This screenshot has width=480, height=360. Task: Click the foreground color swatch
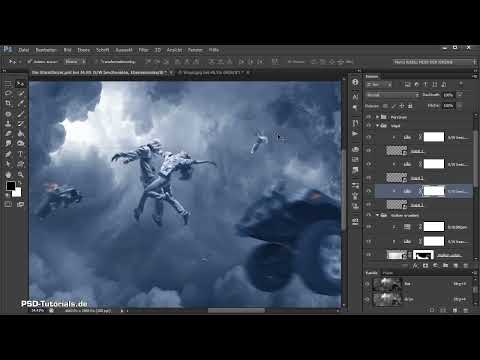click(x=11, y=186)
